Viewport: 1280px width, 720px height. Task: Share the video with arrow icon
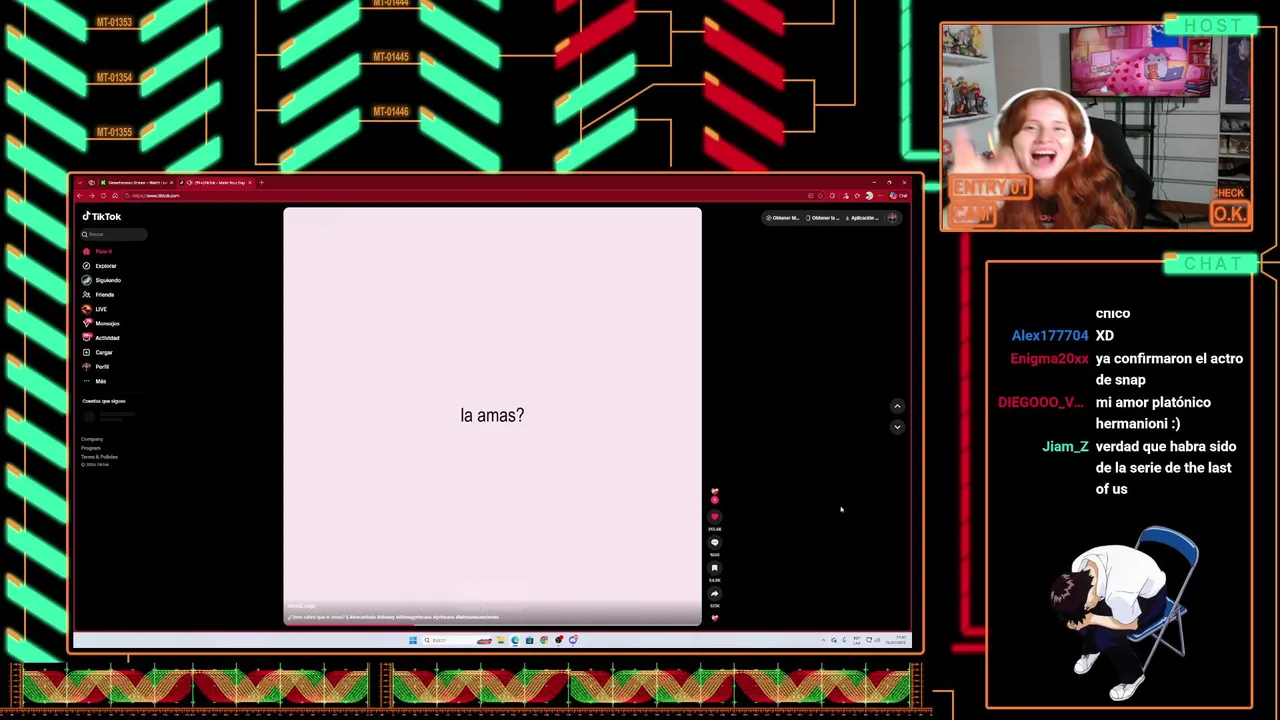pyautogui.click(x=714, y=593)
